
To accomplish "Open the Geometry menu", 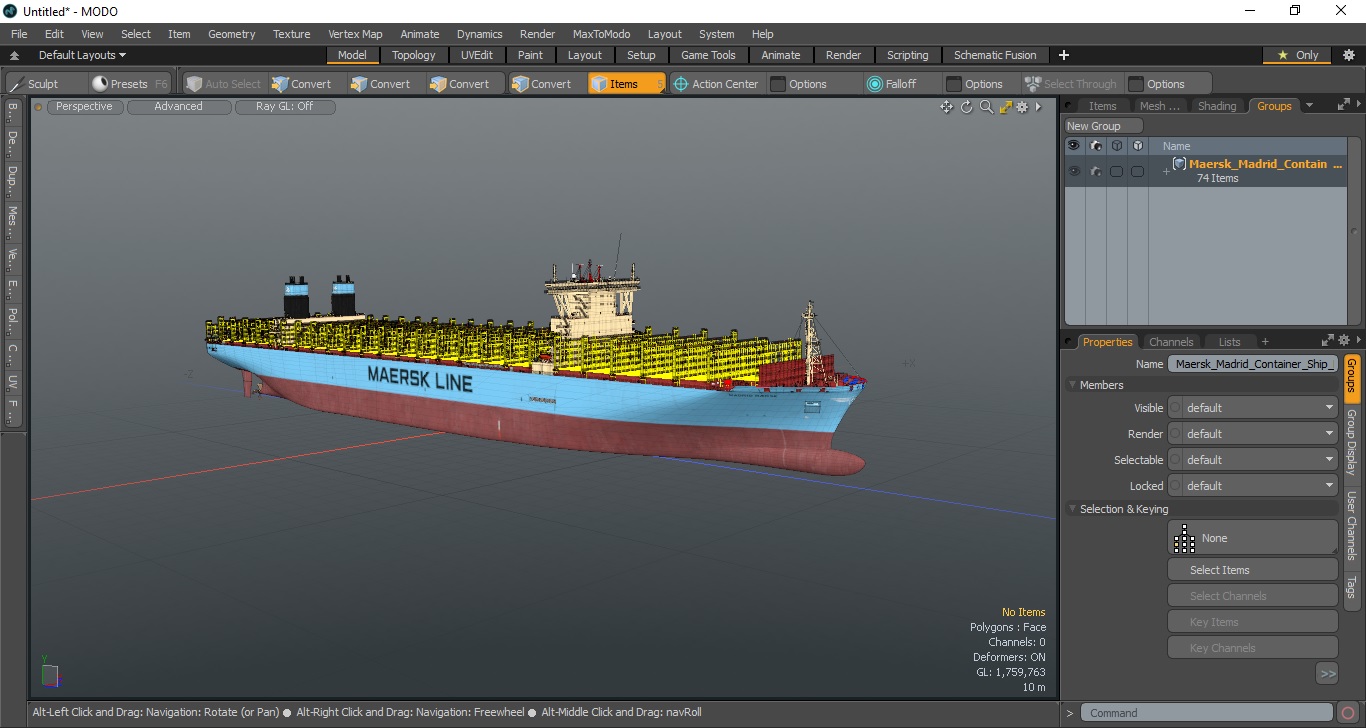I will coord(231,34).
